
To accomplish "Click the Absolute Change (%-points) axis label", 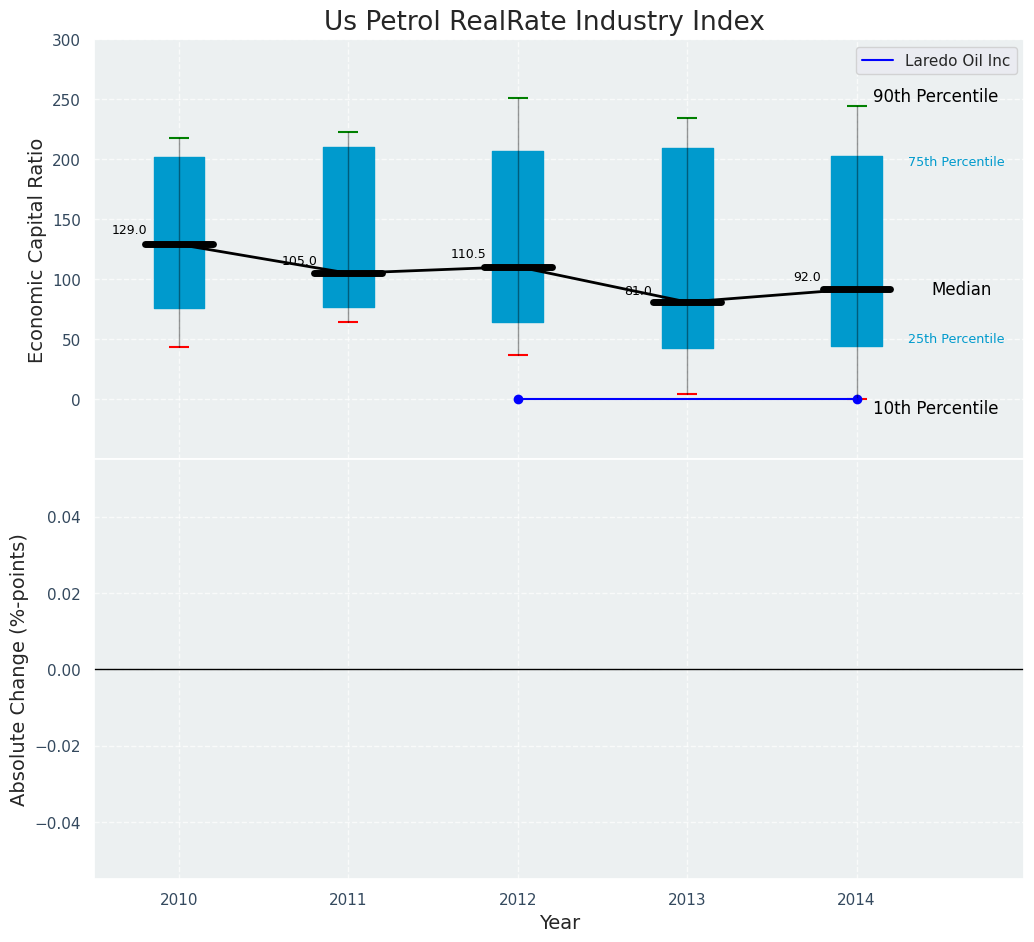I will coord(19,669).
